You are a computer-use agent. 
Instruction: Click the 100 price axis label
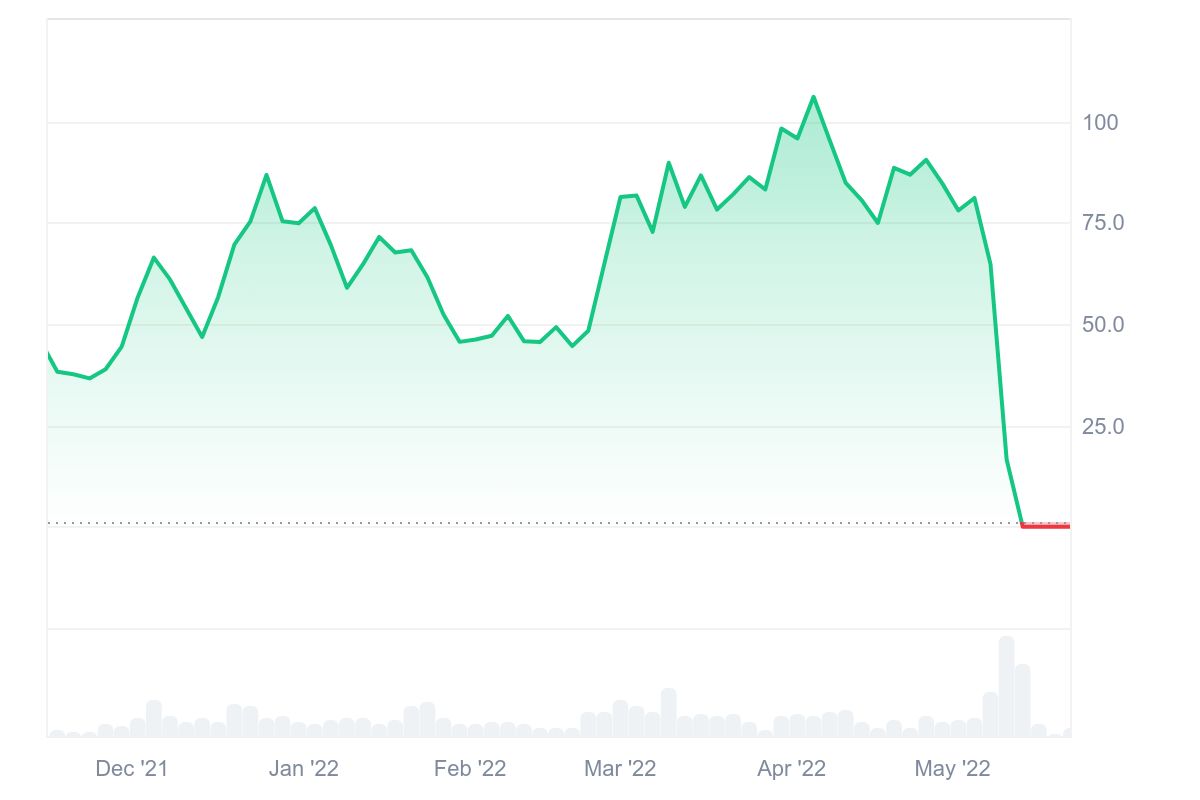[x=1100, y=123]
